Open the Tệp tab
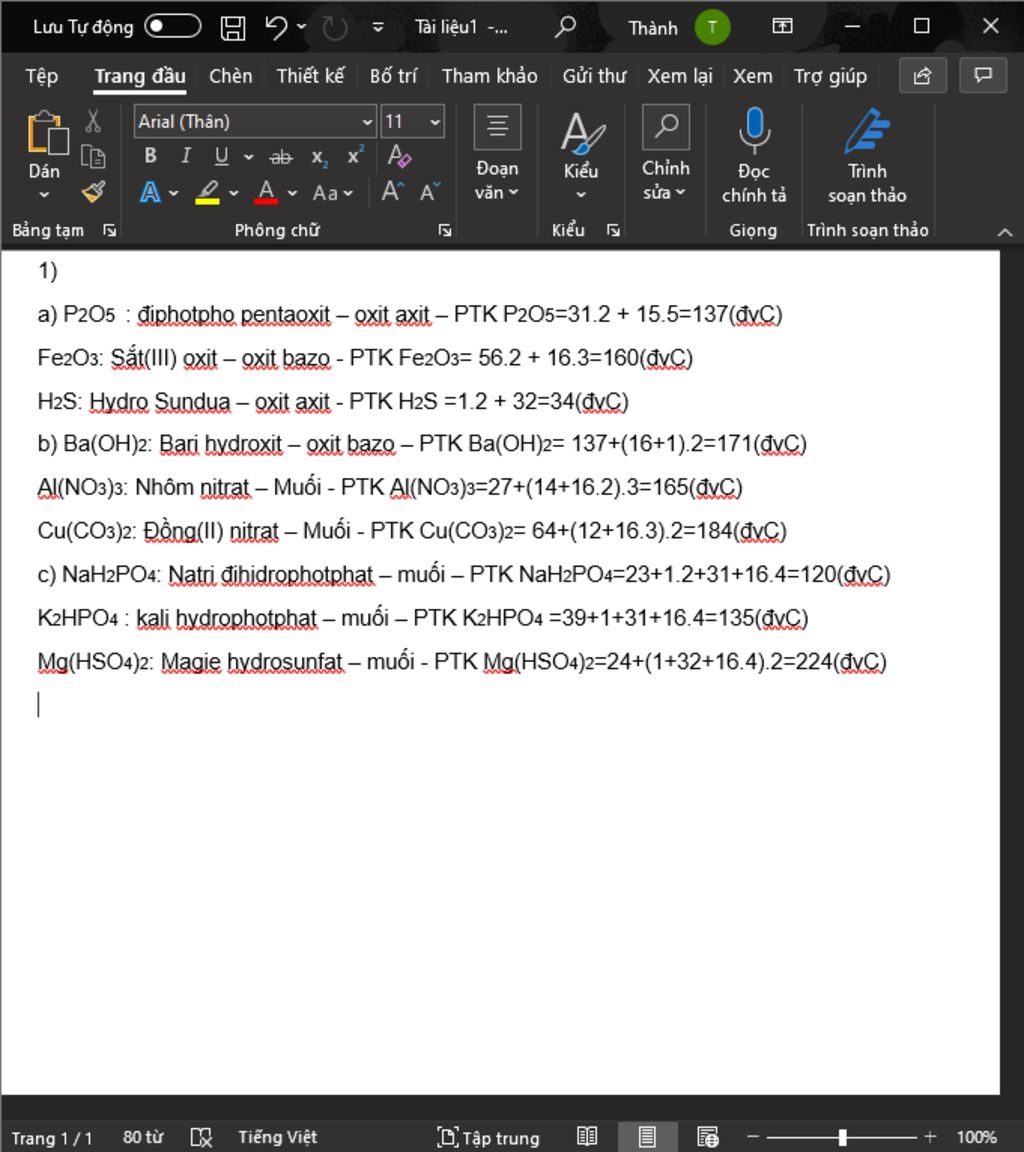1024x1152 pixels. click(42, 76)
